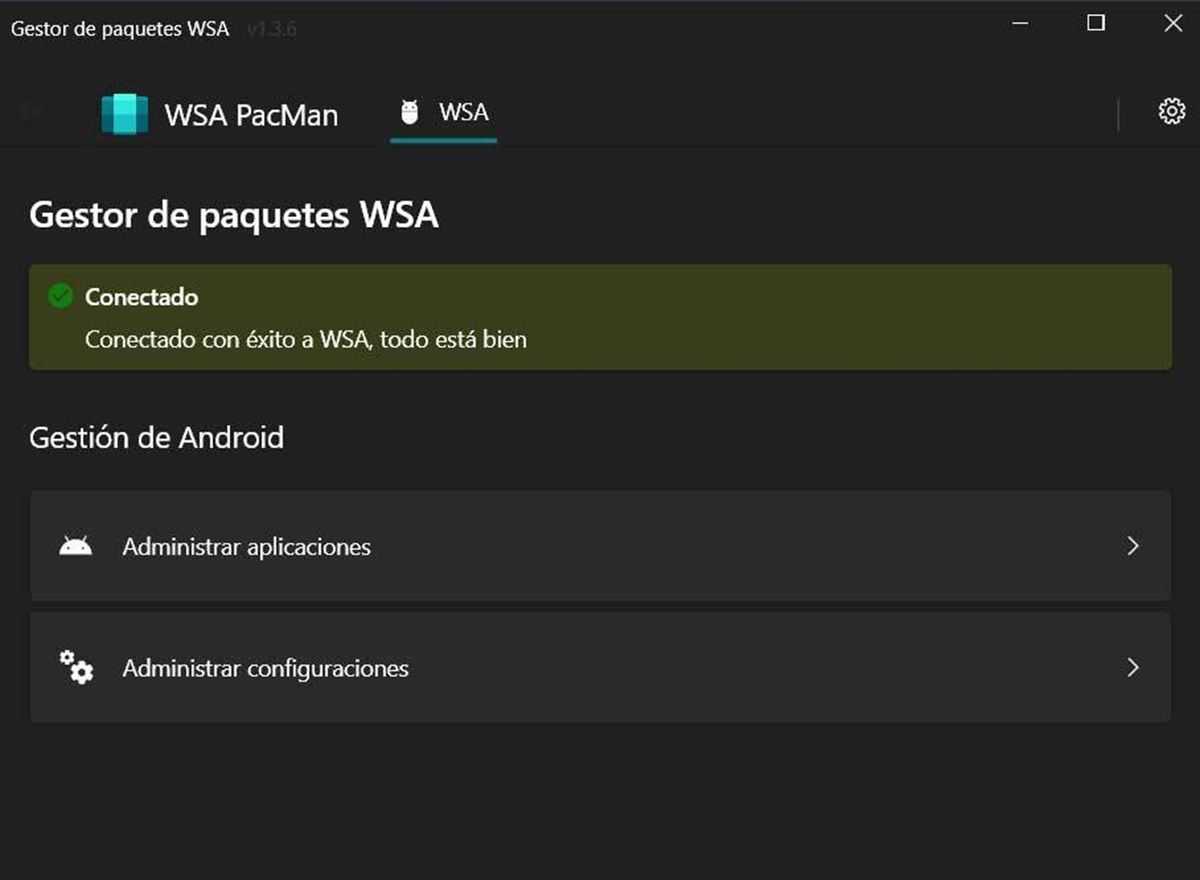Click the bold Conectado status title
The width and height of the screenshot is (1200, 880).
pyautogui.click(x=141, y=297)
